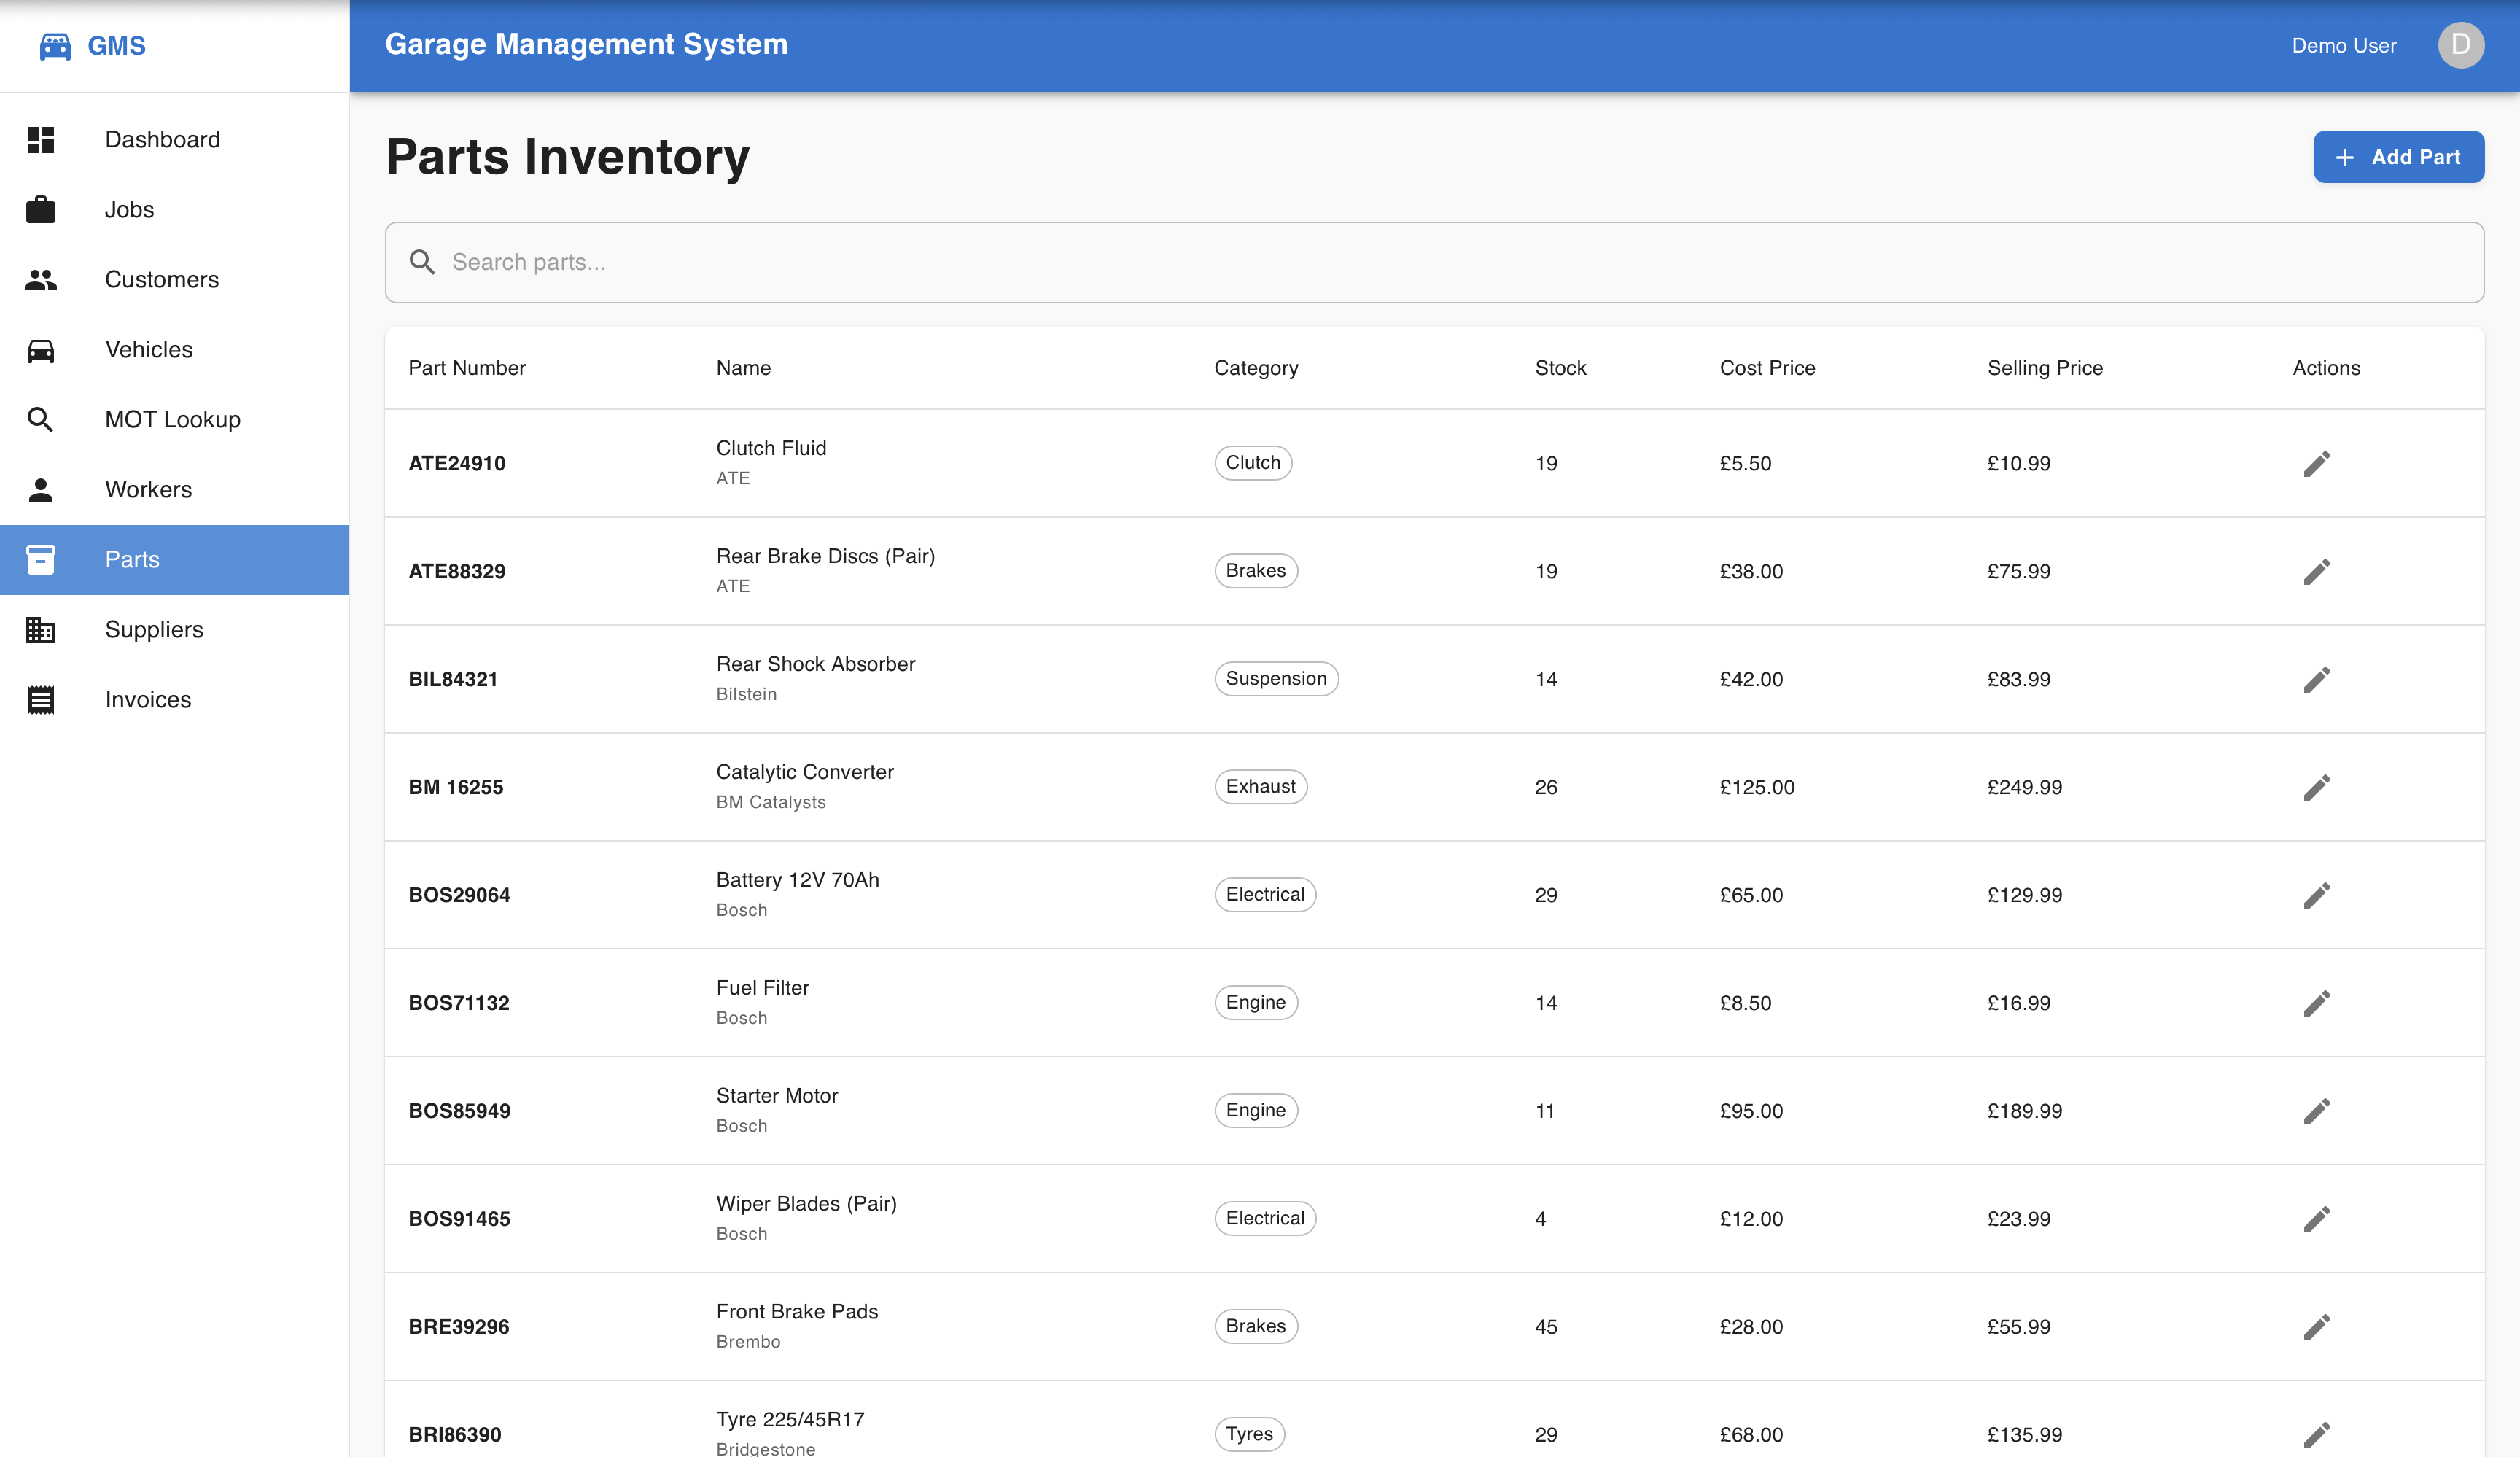
Task: Edit the Clutch Fluid part entry
Action: (2318, 463)
